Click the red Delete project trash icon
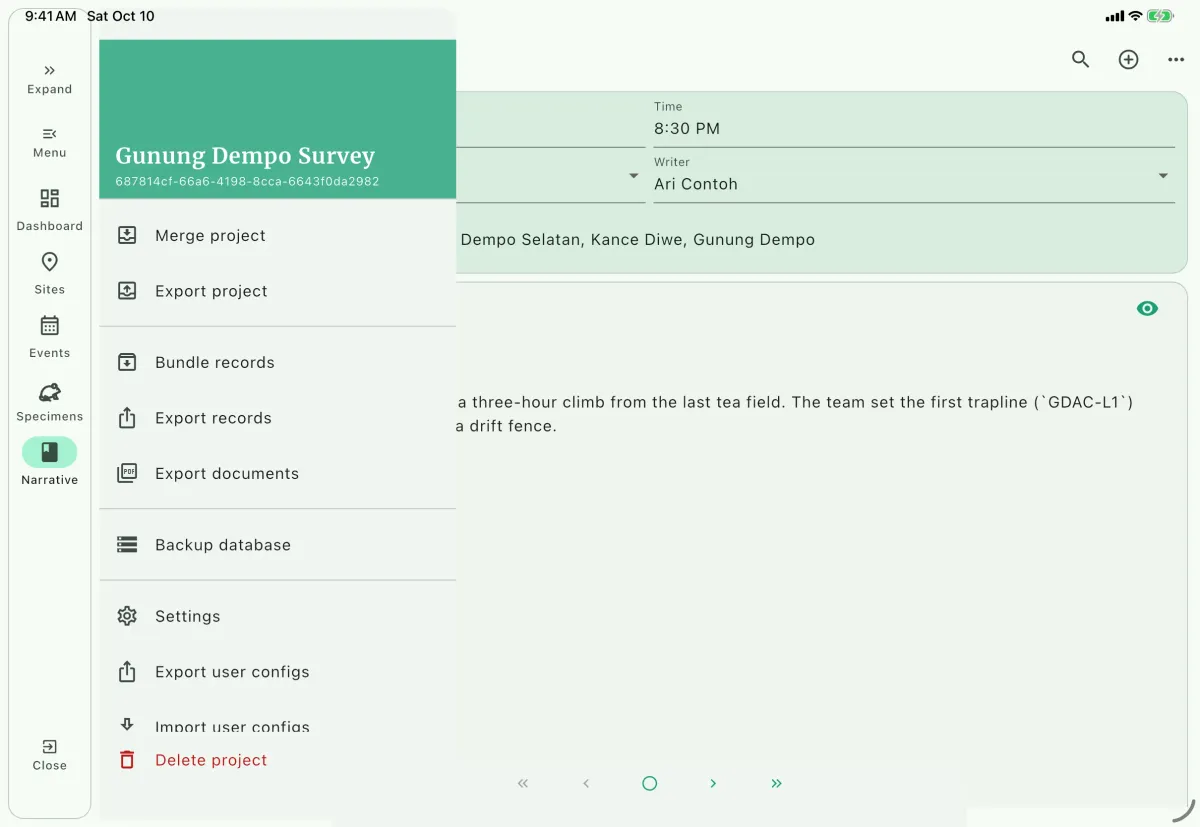 (127, 760)
